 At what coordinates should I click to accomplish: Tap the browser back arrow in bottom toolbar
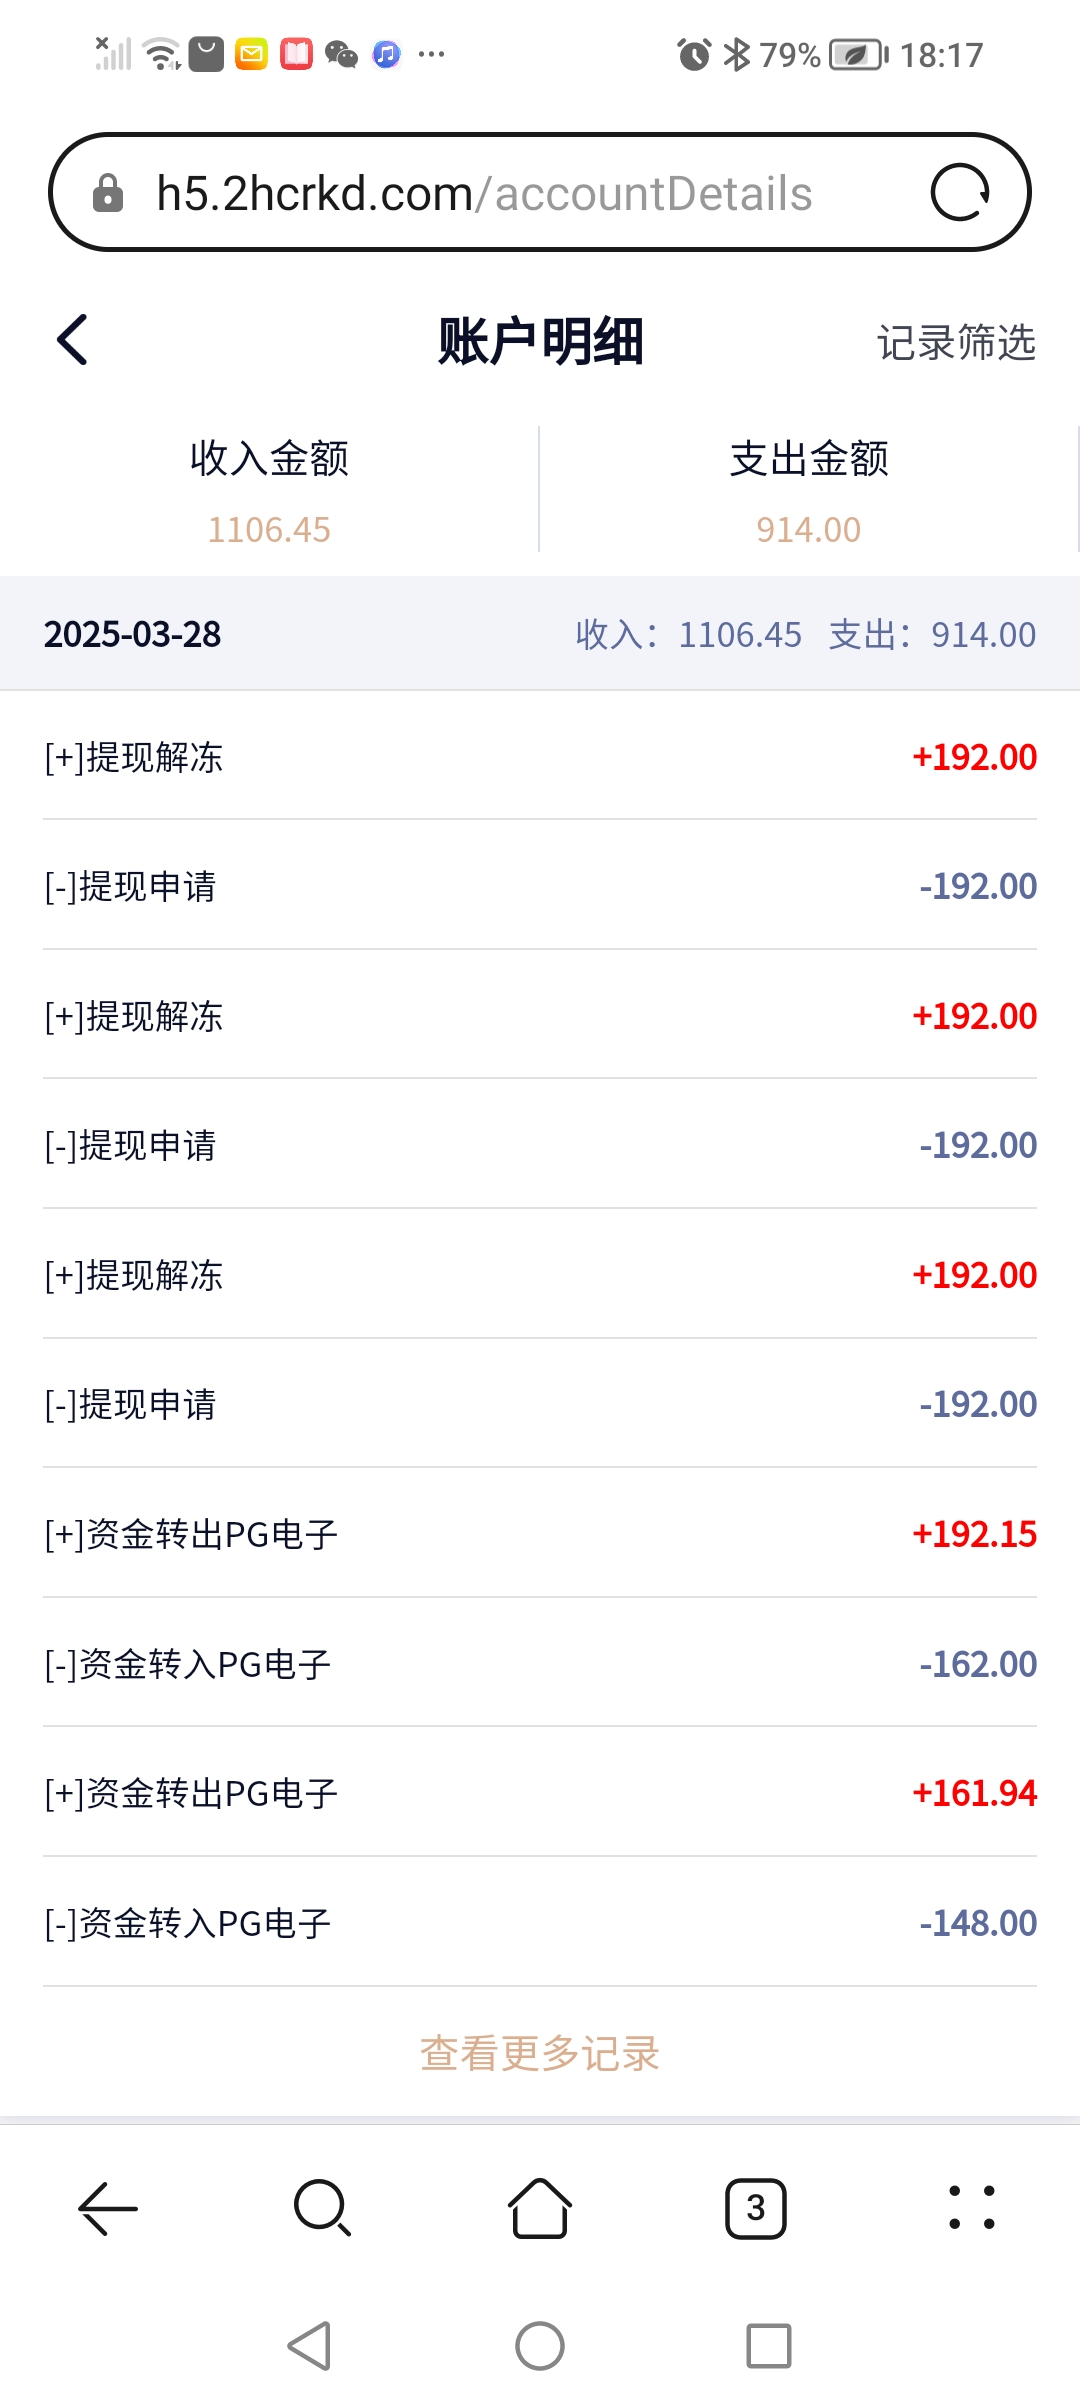108,2208
